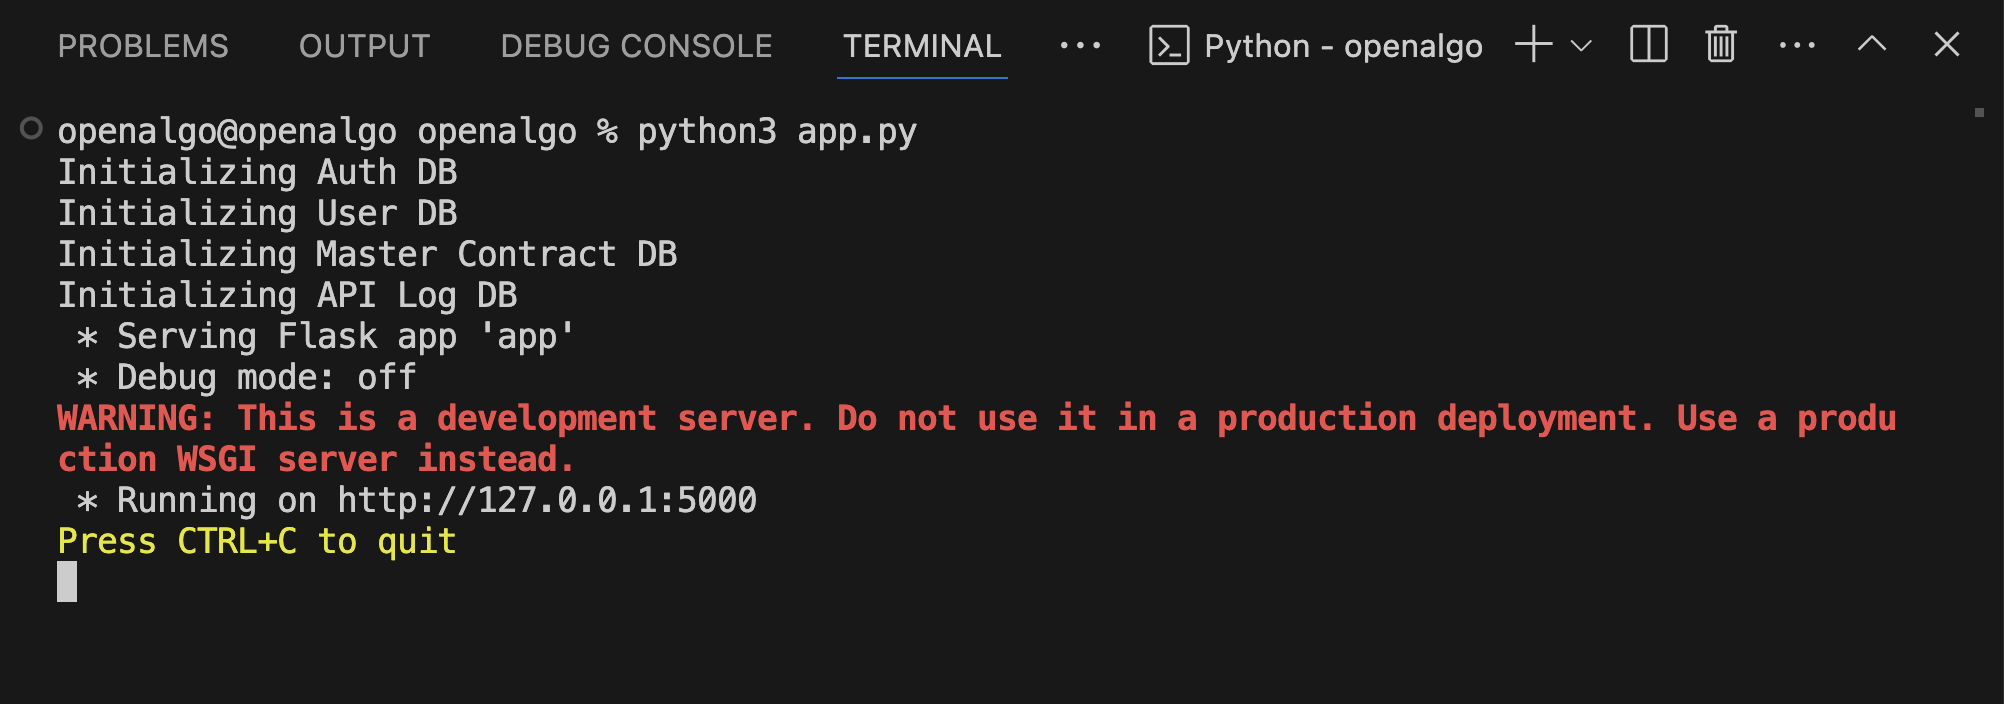Image resolution: width=2004 pixels, height=704 pixels.
Task: Expand the launch profile dropdown chevron
Action: pyautogui.click(x=1581, y=46)
